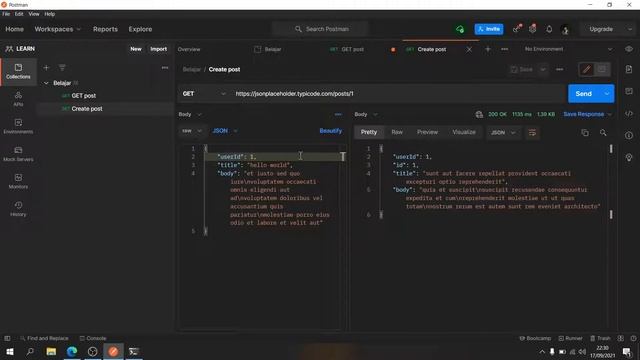Collapse the Belajar collection
Image resolution: width=640 pixels, height=360 pixels.
click(46, 83)
